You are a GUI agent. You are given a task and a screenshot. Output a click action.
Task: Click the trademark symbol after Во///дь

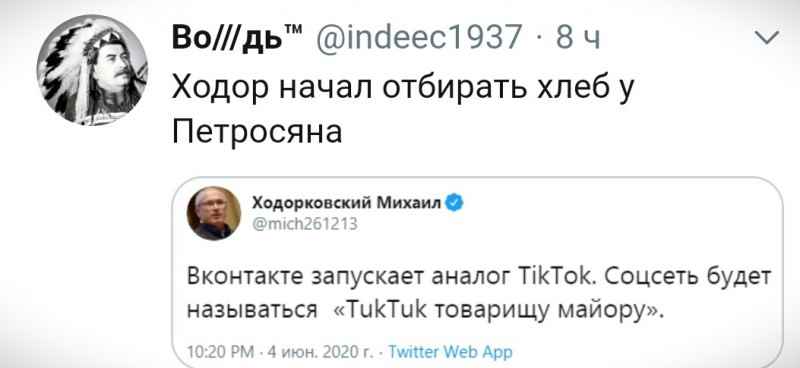point(293,30)
